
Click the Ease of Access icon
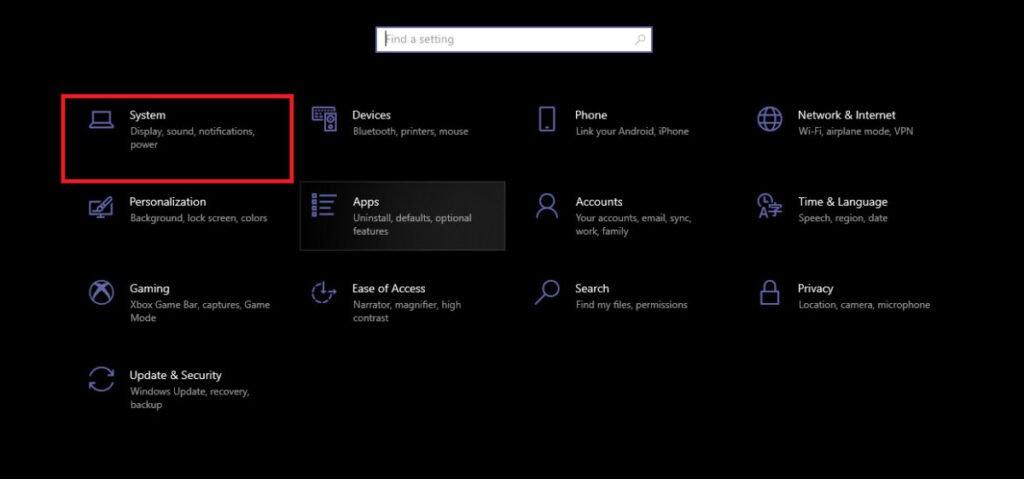pos(323,292)
